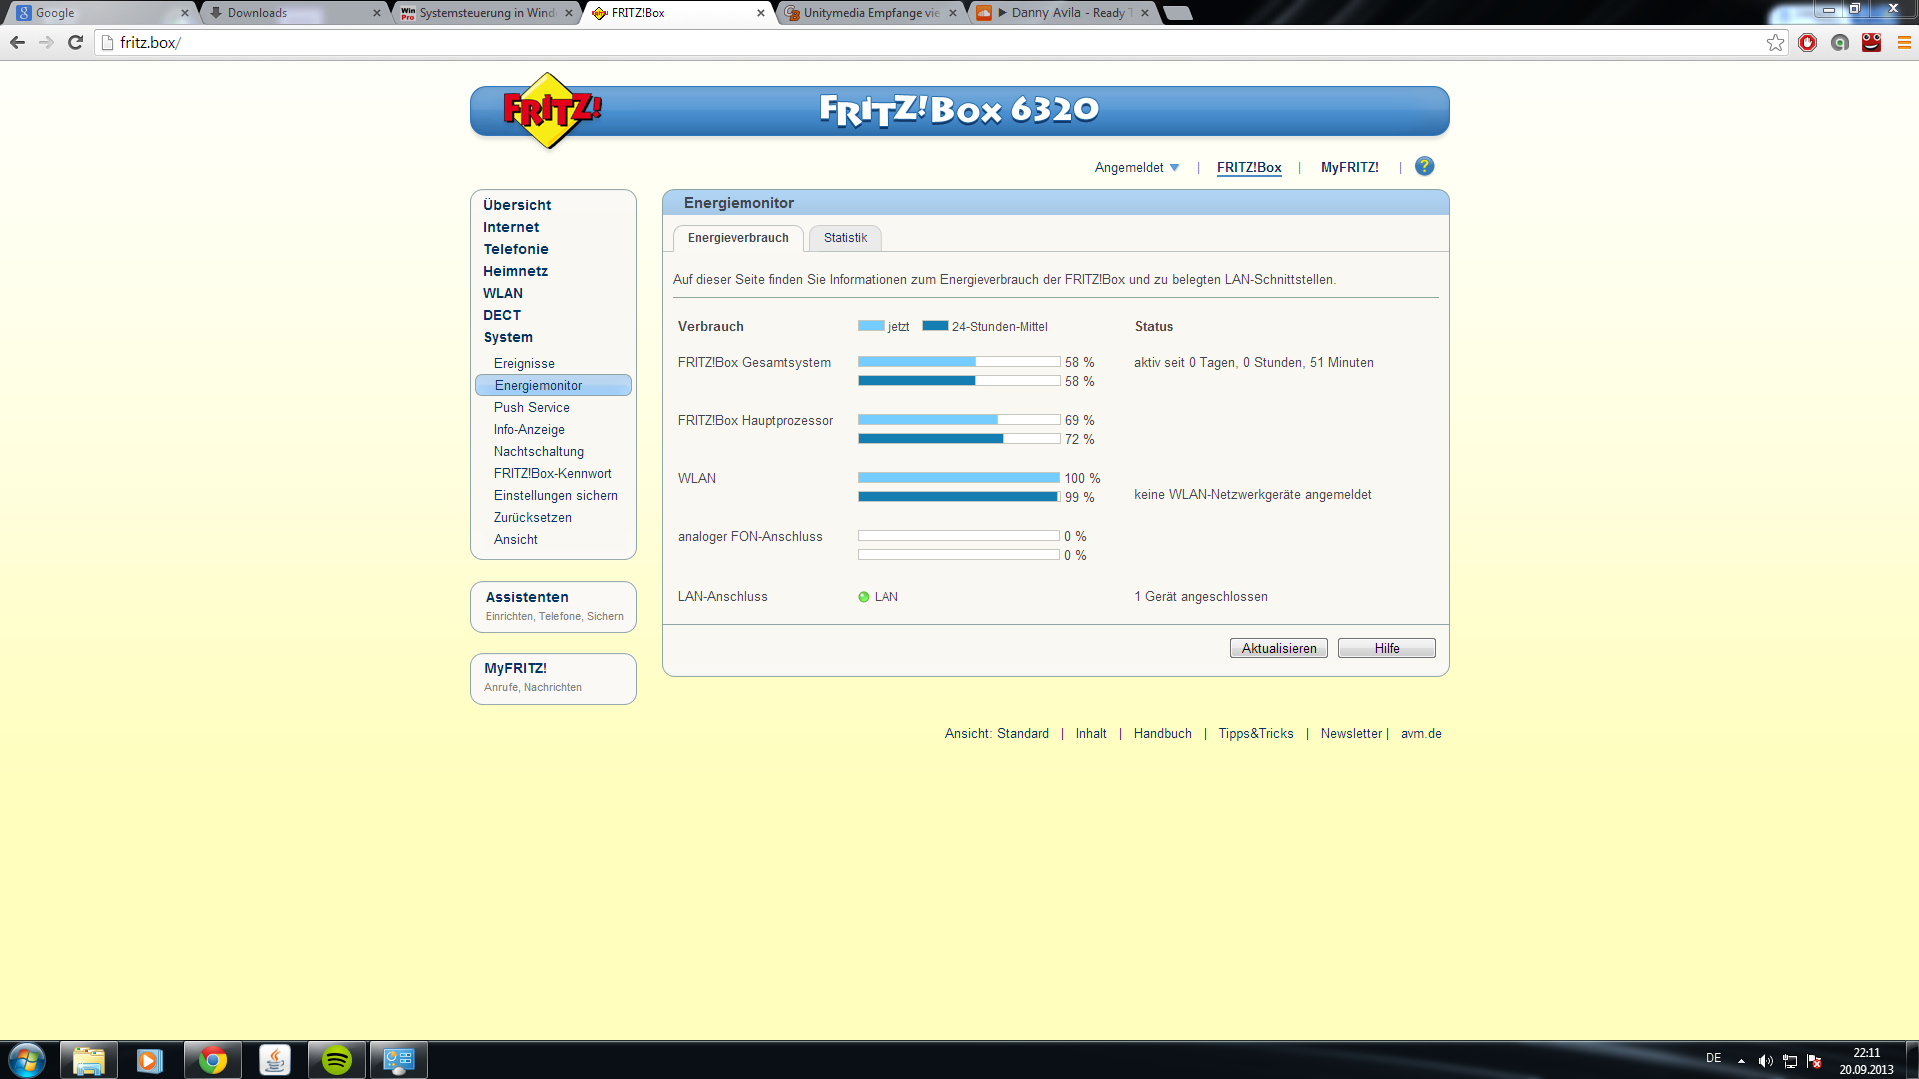Close the Downloads tab

coord(376,13)
